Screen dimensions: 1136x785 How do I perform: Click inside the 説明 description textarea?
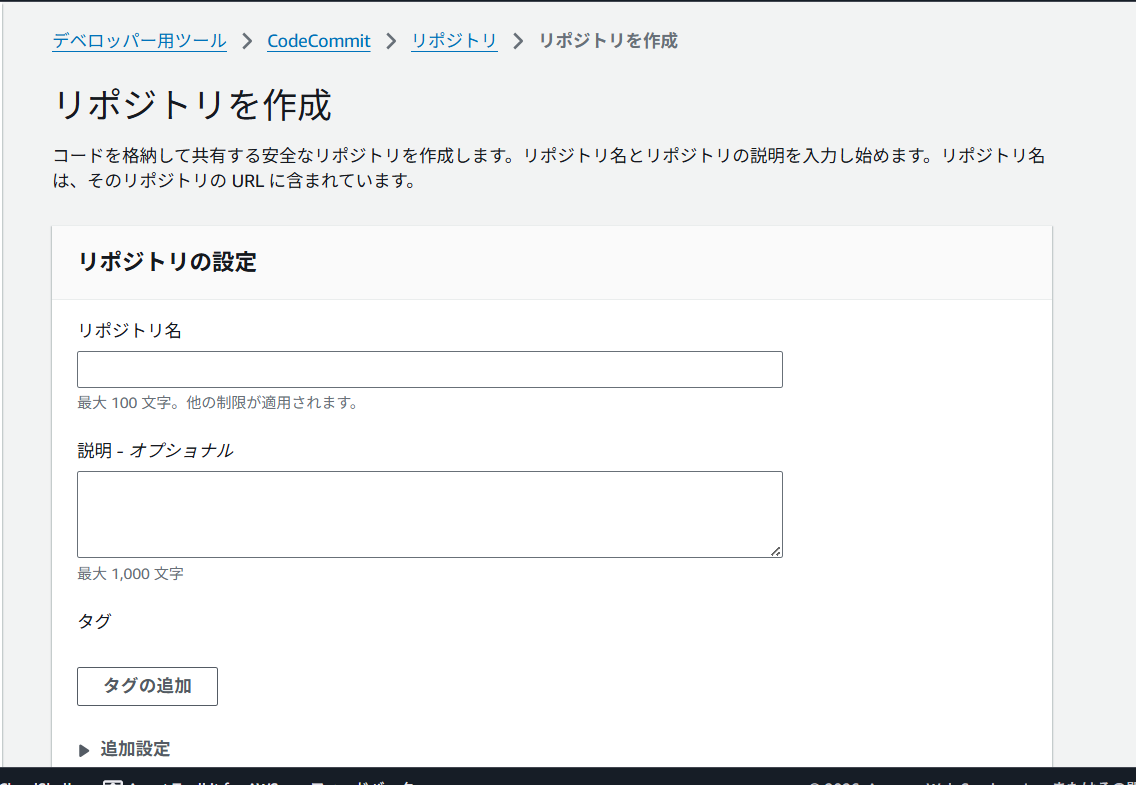pos(430,514)
